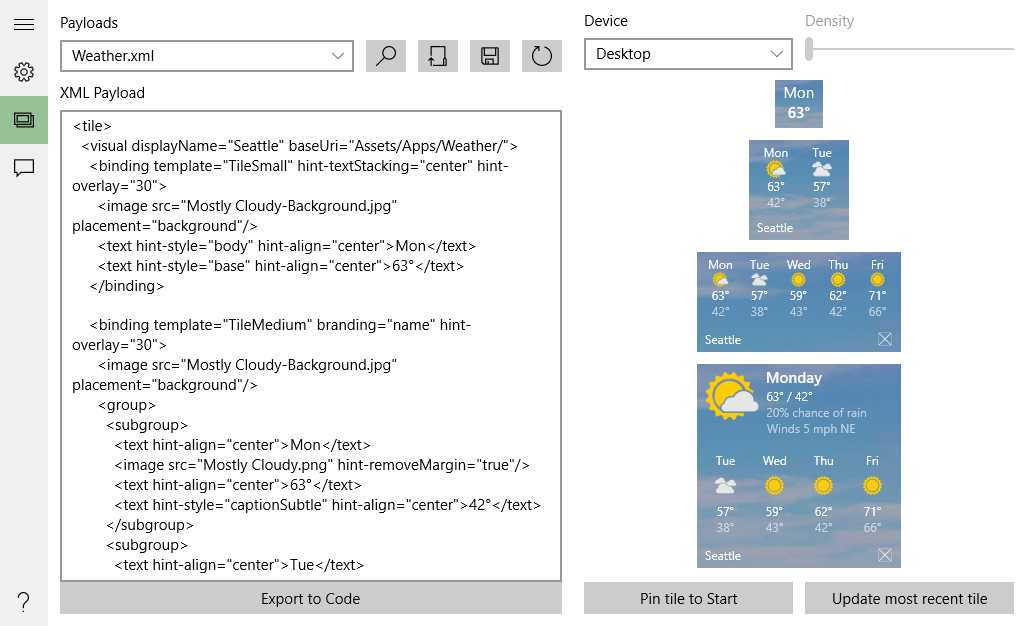Click the magnifier search payload button

(x=385, y=56)
